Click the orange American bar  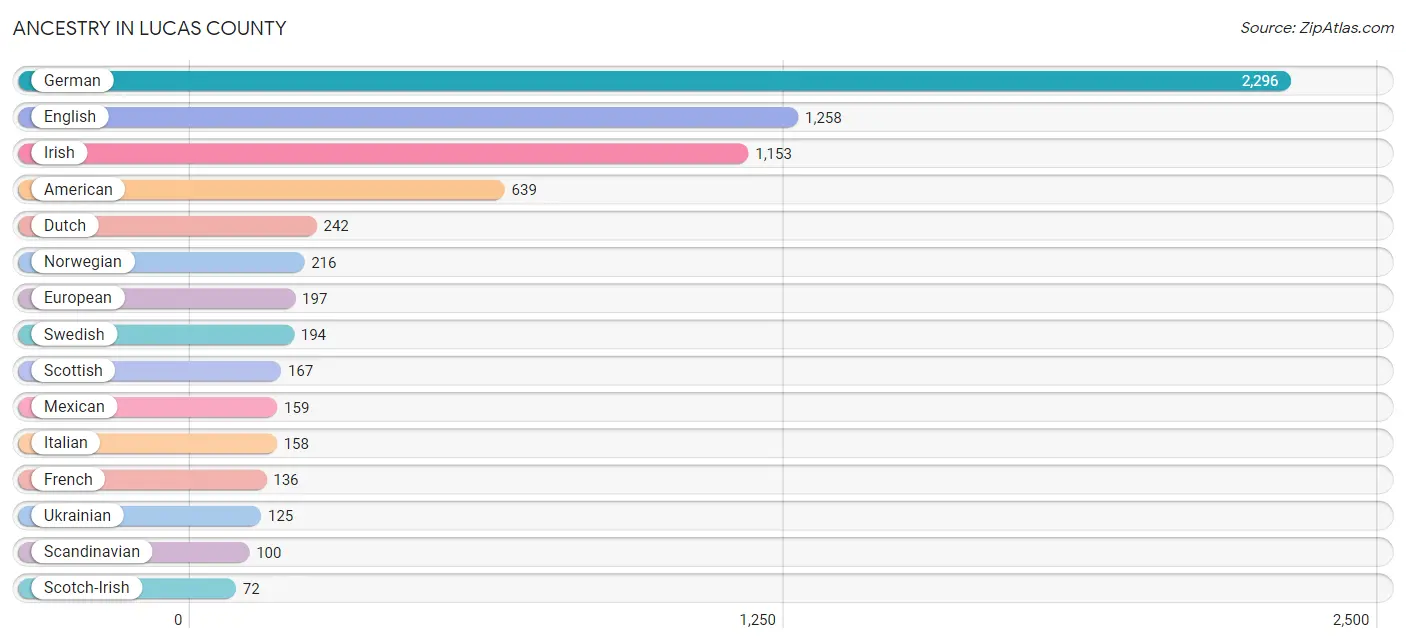point(261,189)
